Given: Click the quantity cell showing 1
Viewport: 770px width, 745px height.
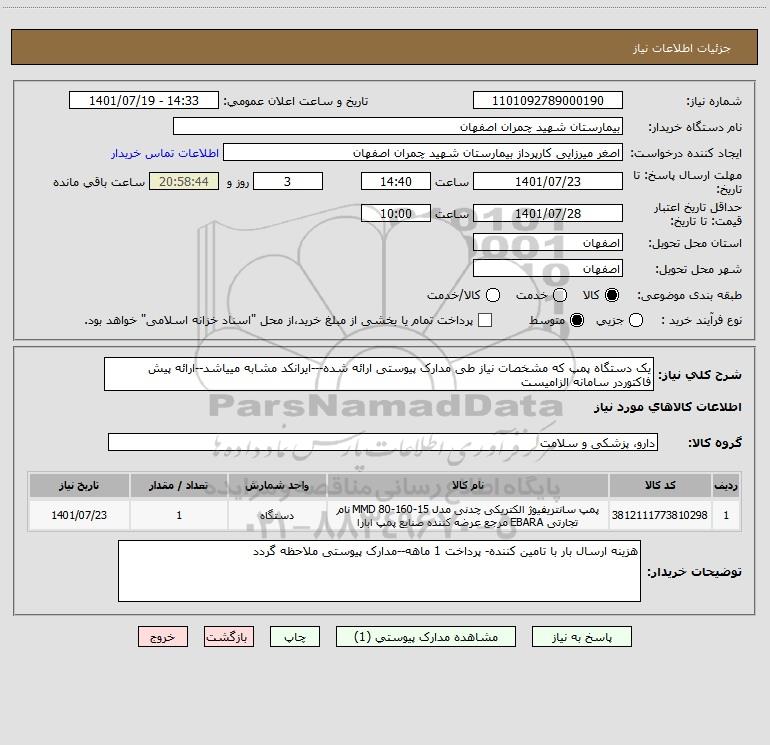Looking at the screenshot, I should click(179, 515).
